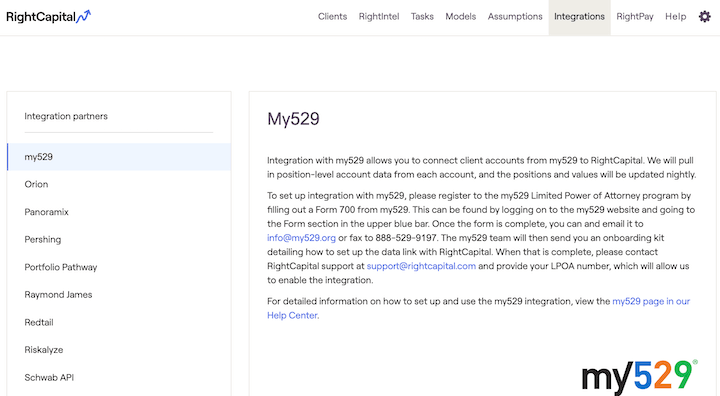Select the Integrations tab

coord(579,17)
